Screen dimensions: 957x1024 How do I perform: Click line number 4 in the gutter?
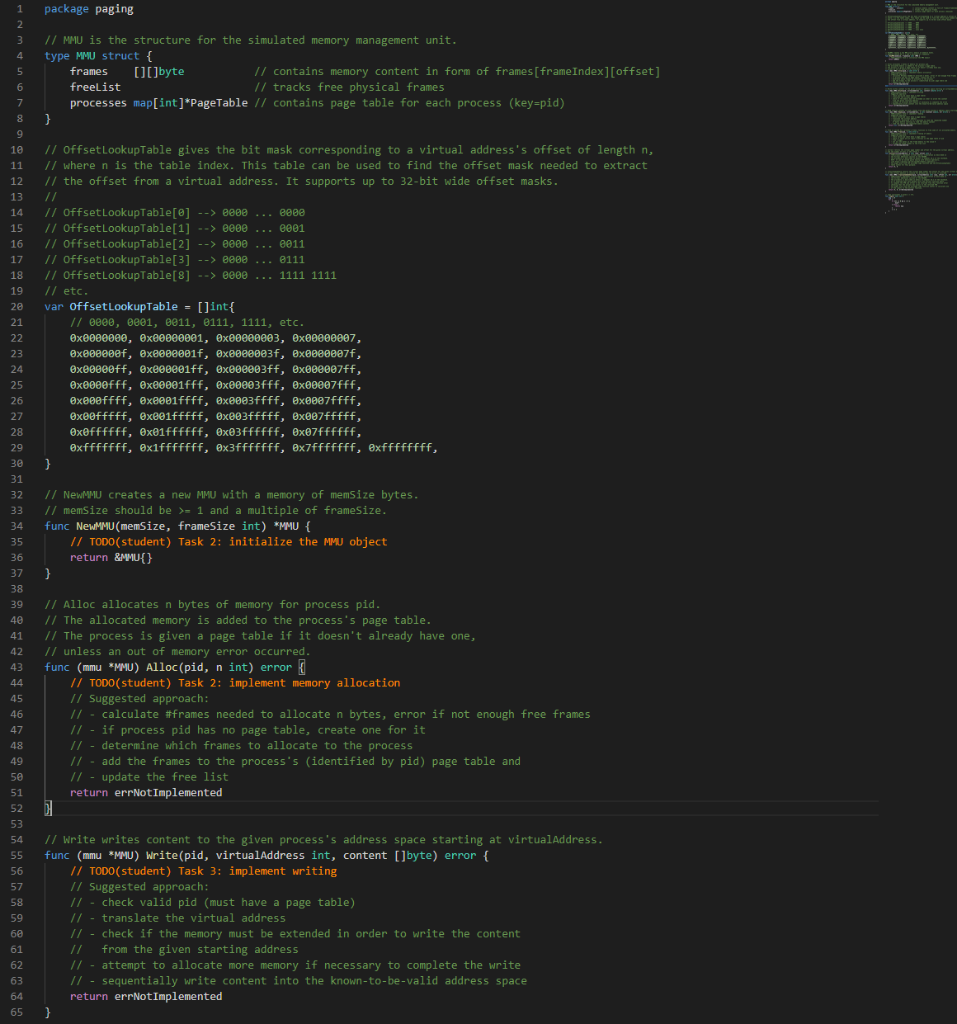[x=20, y=56]
